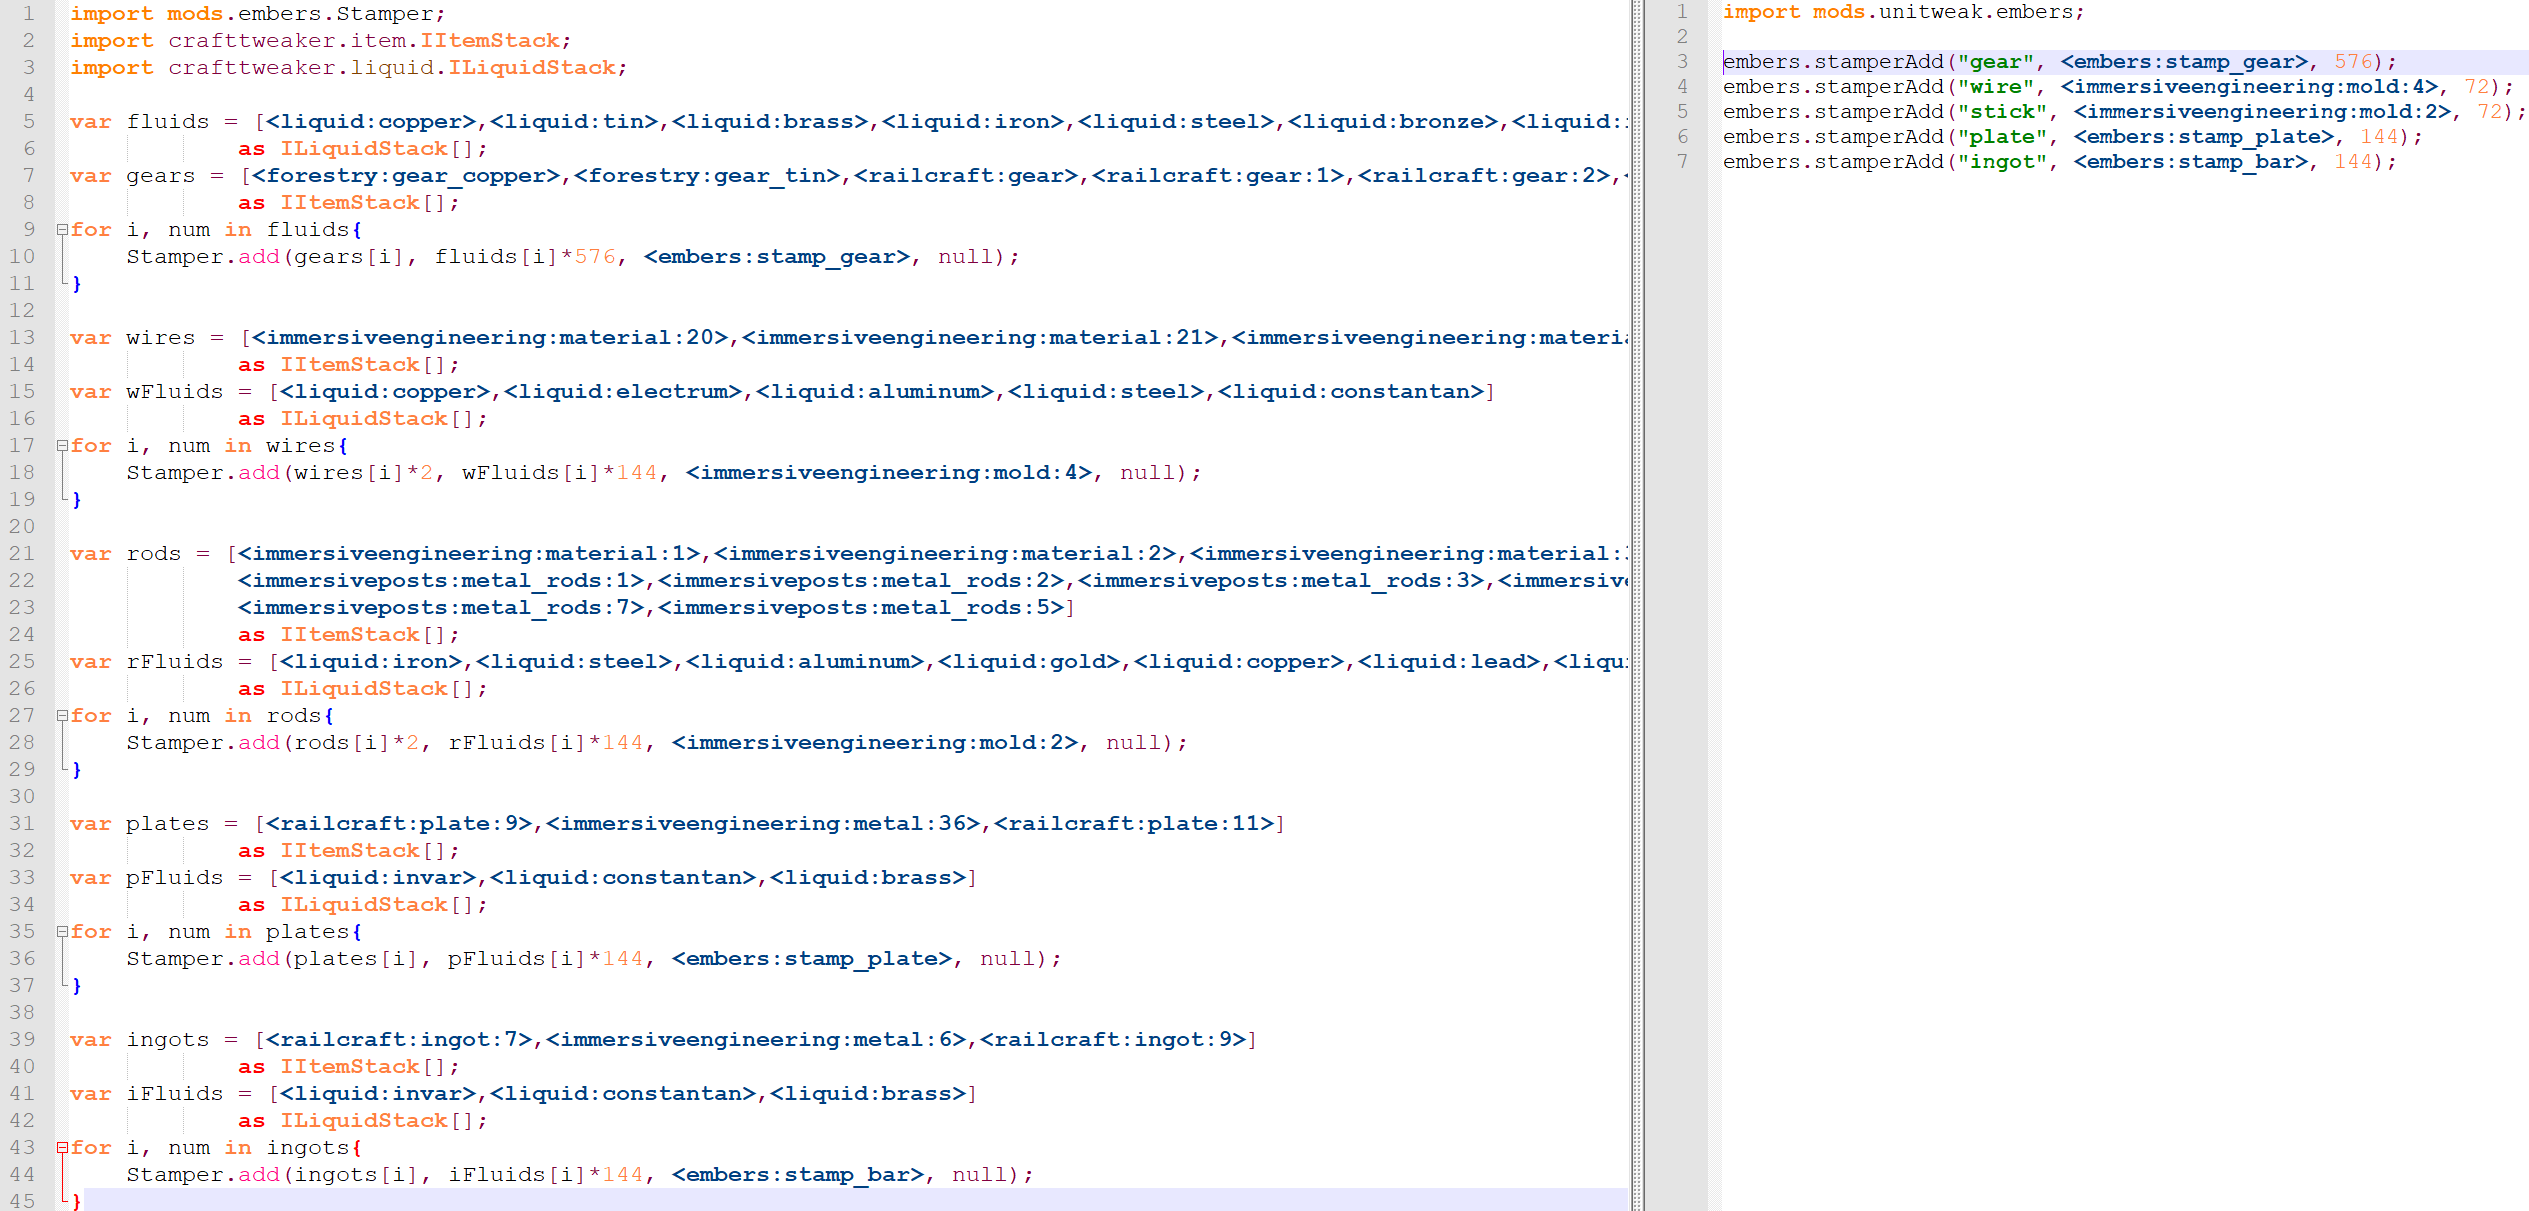The image size is (2529, 1211).
Task: Collapse the 'for ... in rods' fold marker
Action: click(62, 716)
